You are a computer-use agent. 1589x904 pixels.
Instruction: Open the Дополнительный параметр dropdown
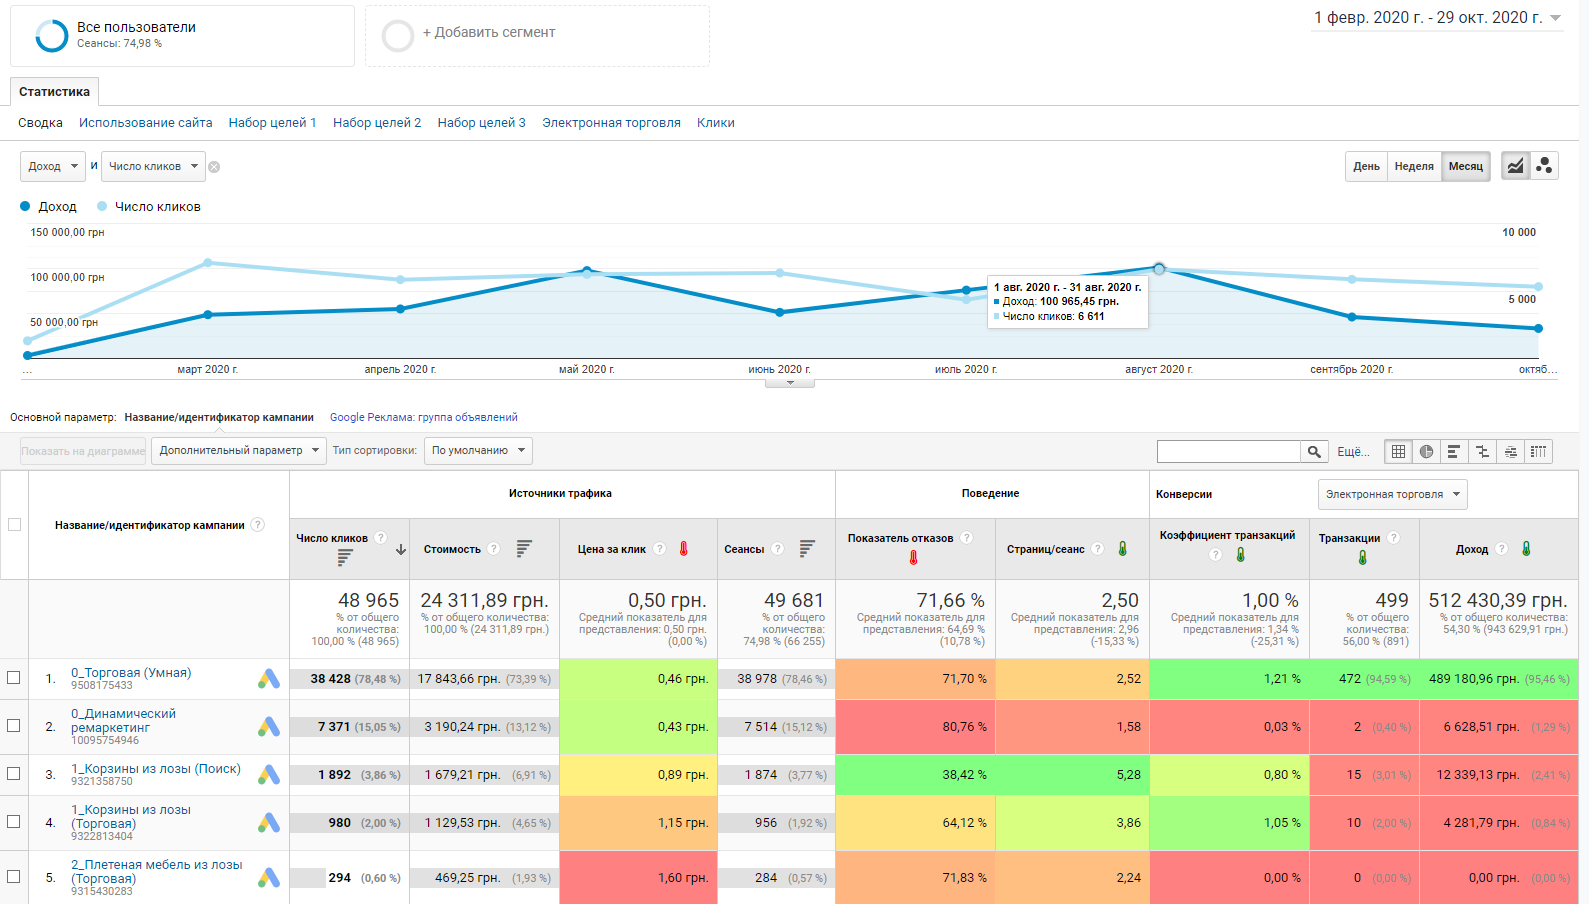(x=238, y=451)
